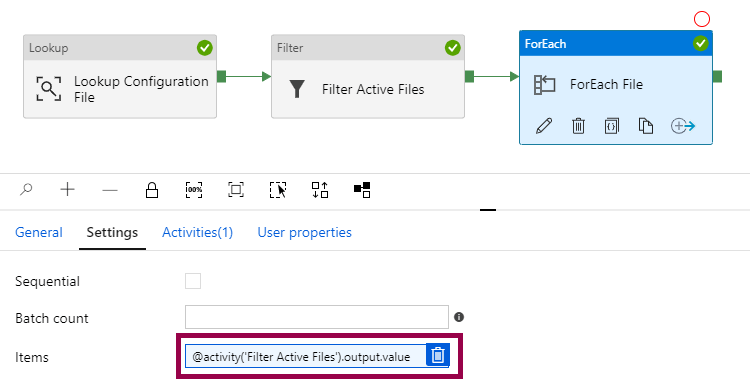The image size is (750, 390).
Task: Add output connection arrow on ForEach activity
Action: pyautogui.click(x=683, y=126)
